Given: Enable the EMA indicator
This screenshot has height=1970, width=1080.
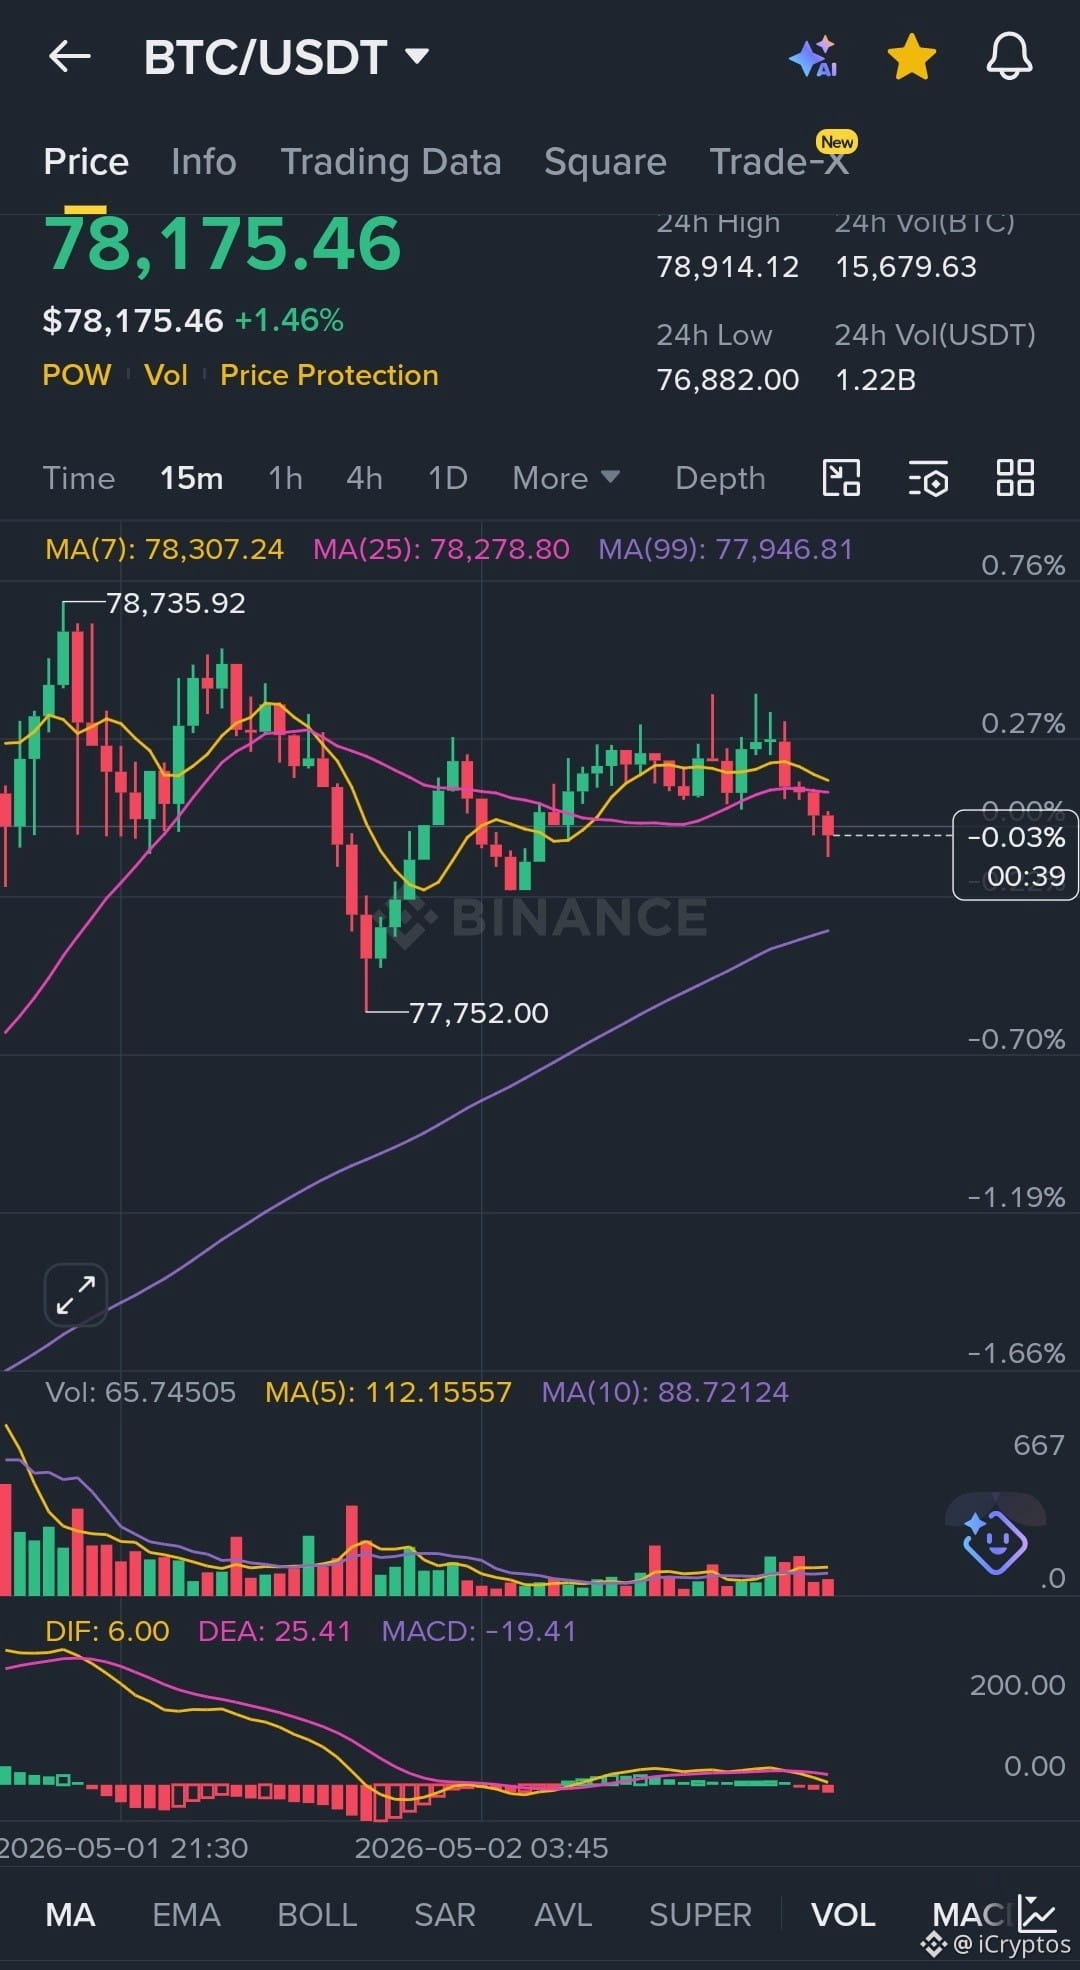Looking at the screenshot, I should pos(186,1914).
